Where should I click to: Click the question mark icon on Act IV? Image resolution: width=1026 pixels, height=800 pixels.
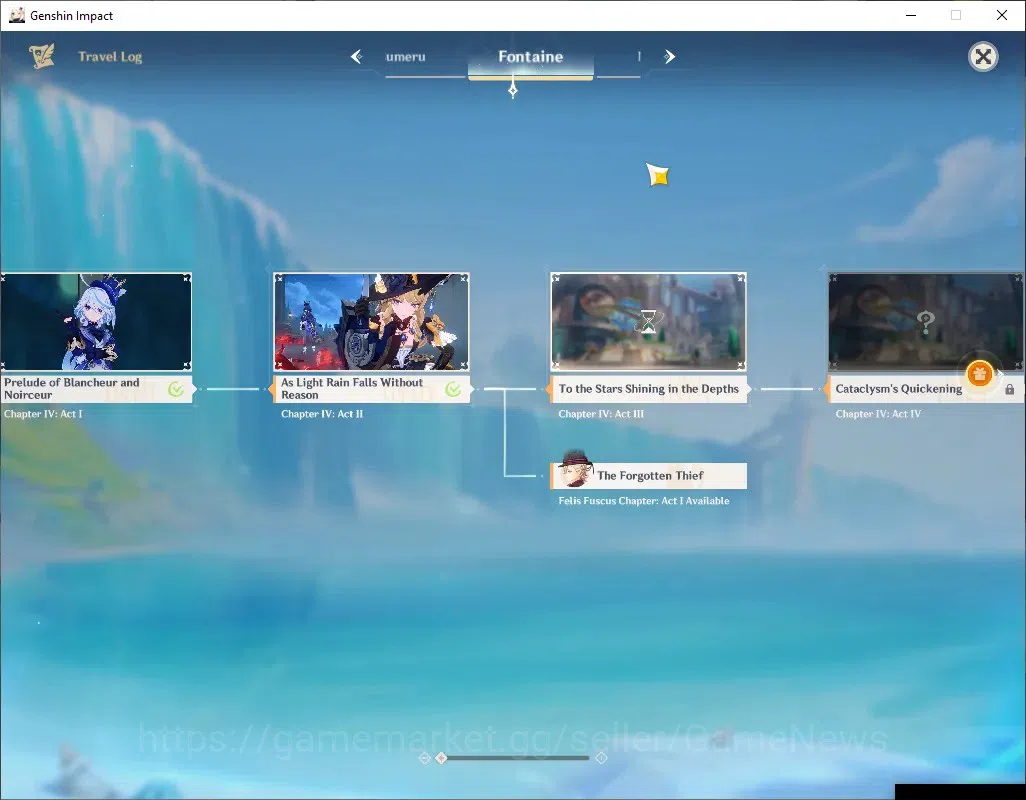click(x=925, y=322)
